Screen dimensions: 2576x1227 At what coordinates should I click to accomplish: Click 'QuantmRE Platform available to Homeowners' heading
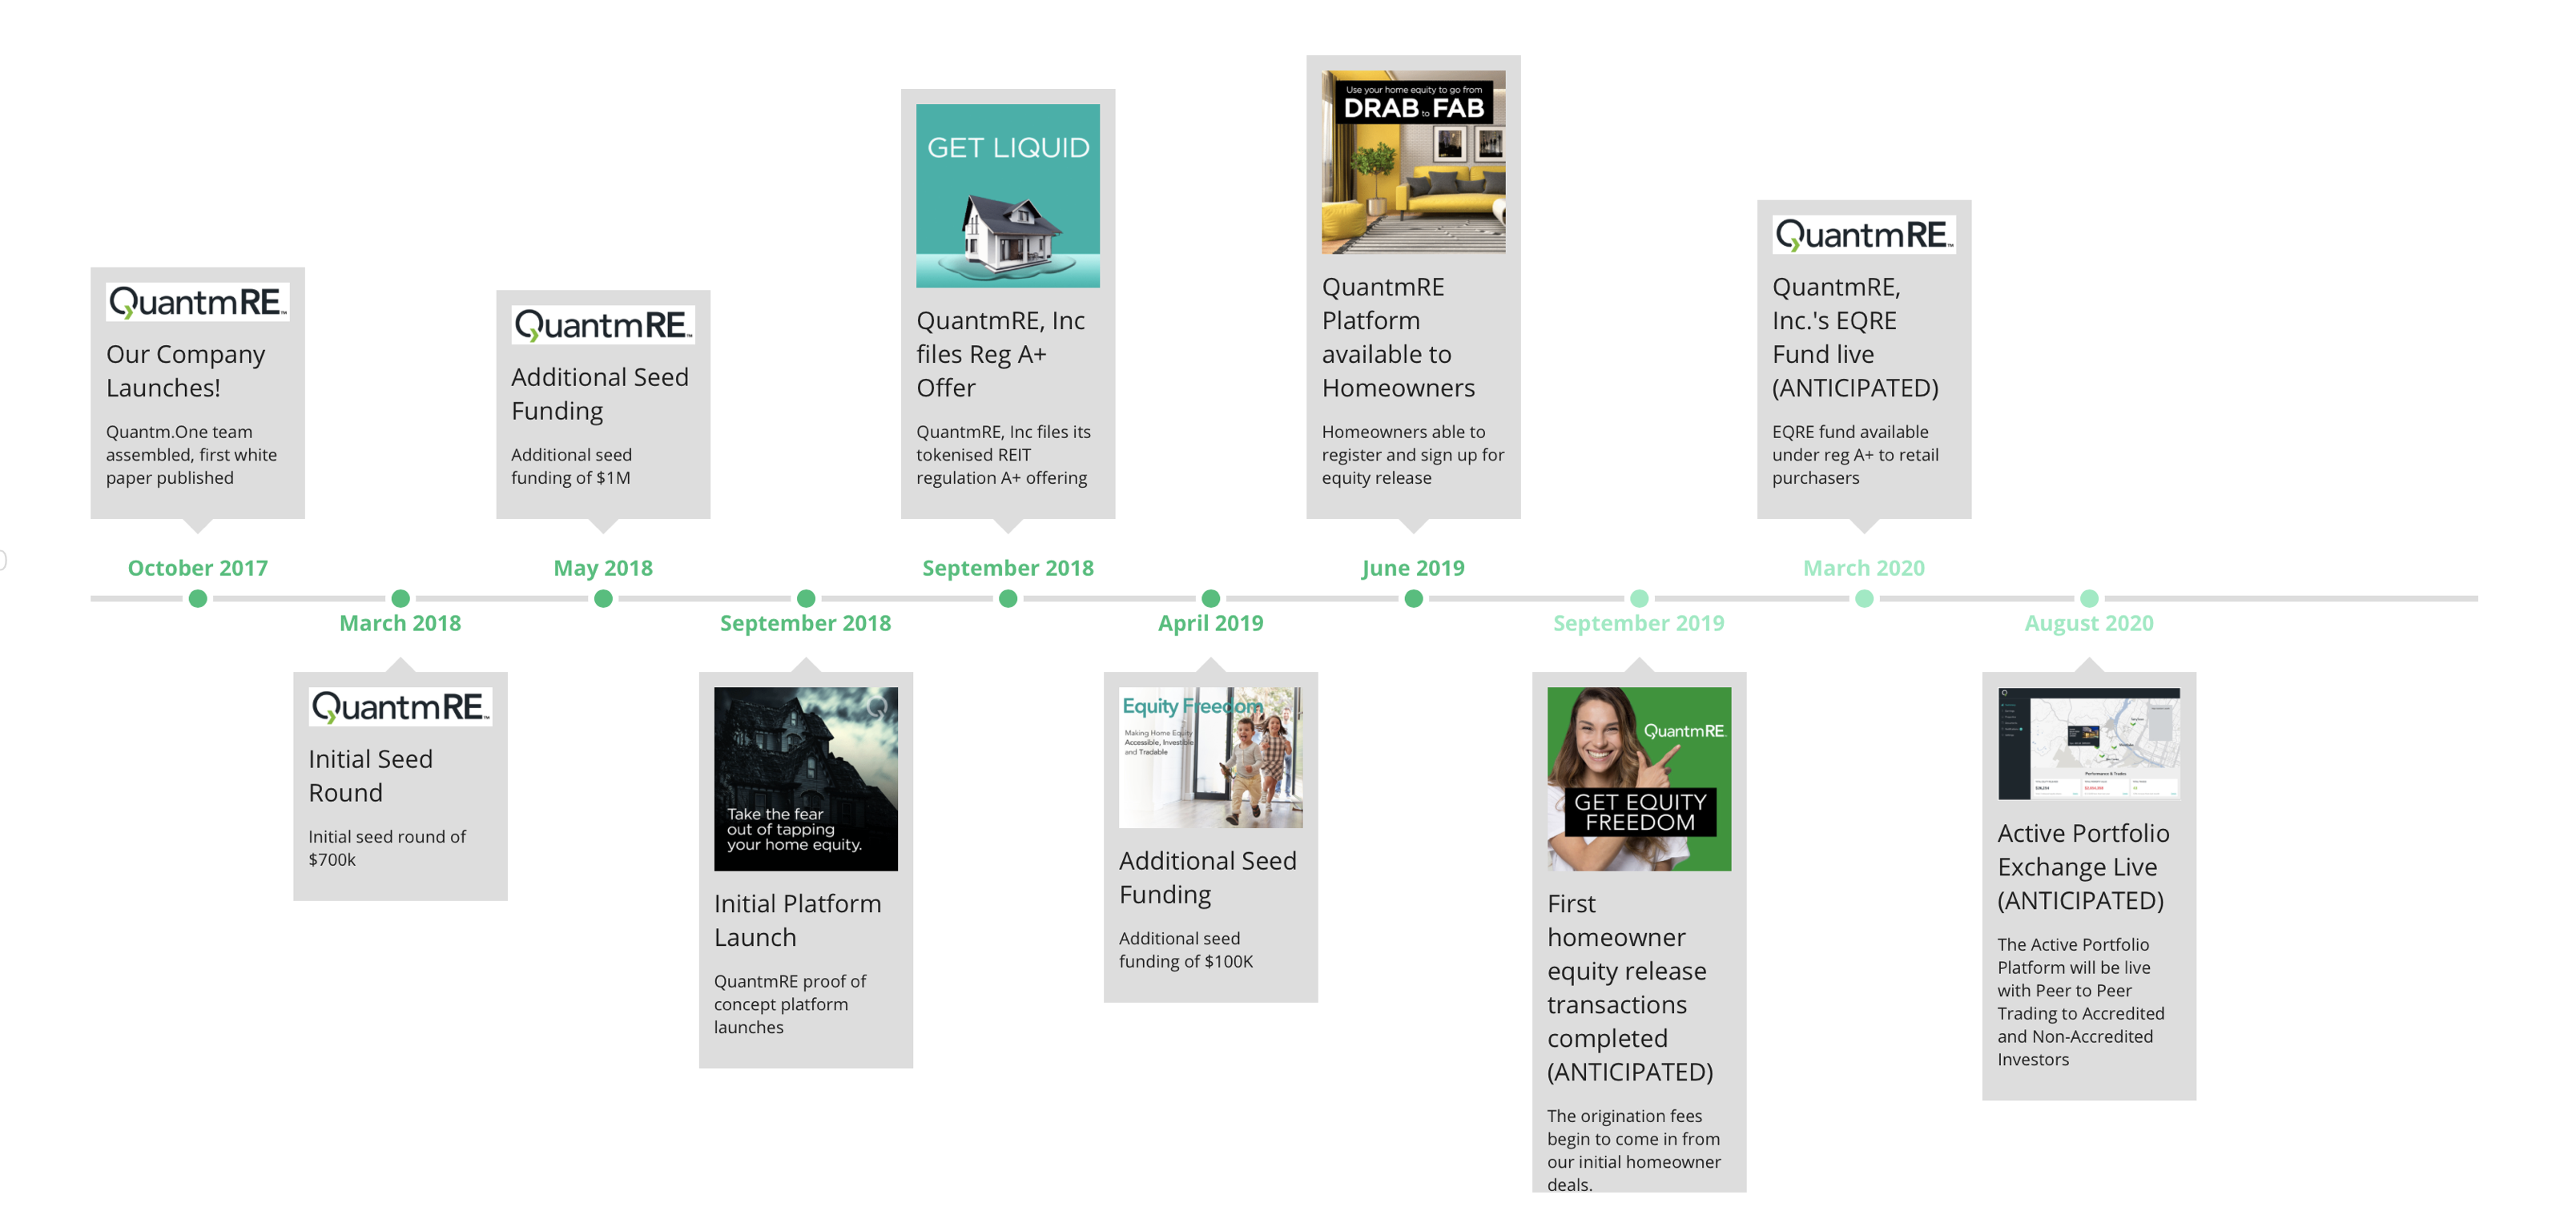1398,337
